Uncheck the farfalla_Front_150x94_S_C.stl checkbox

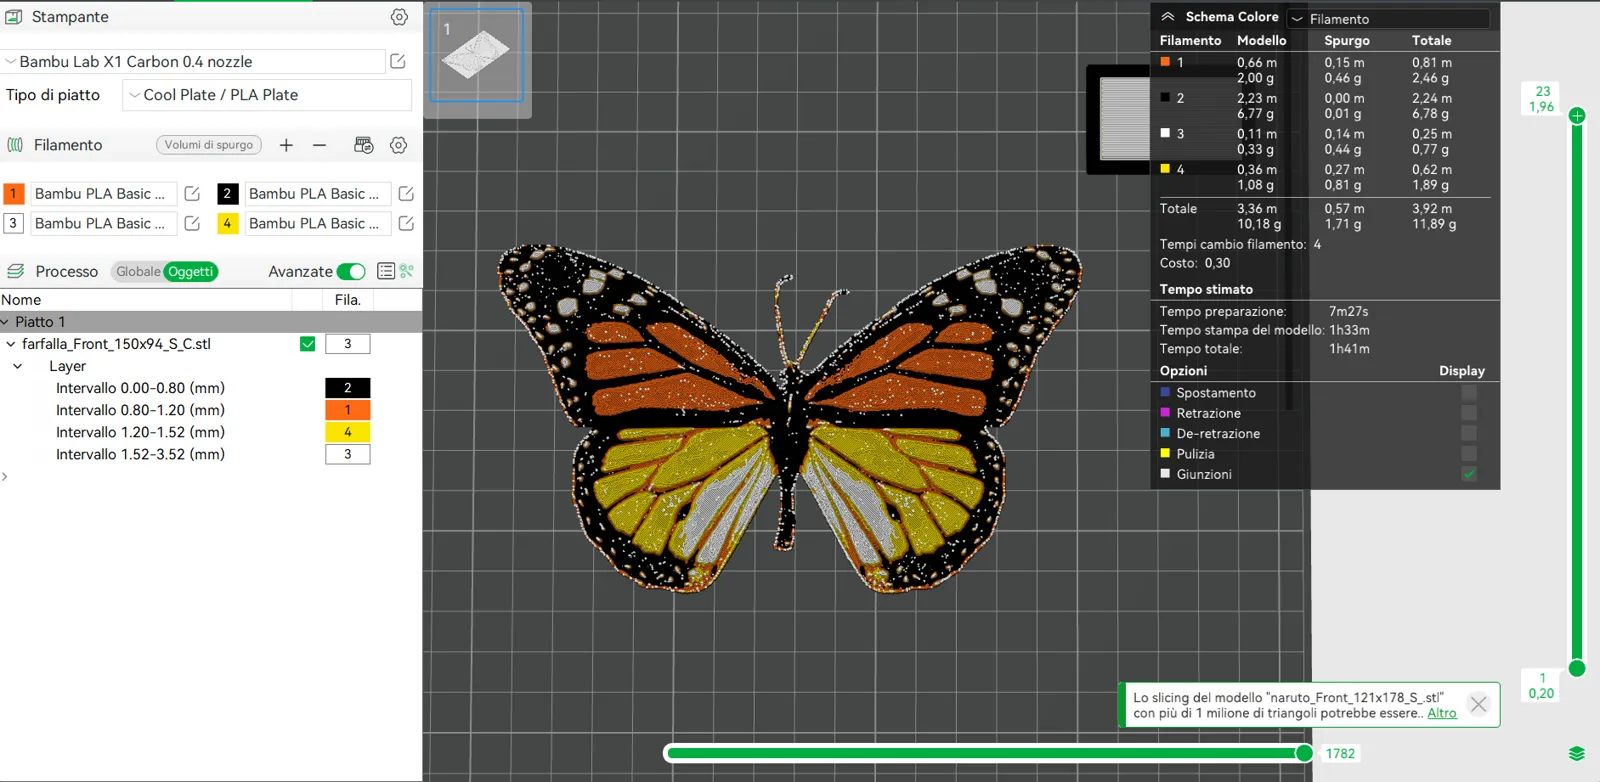pos(308,344)
